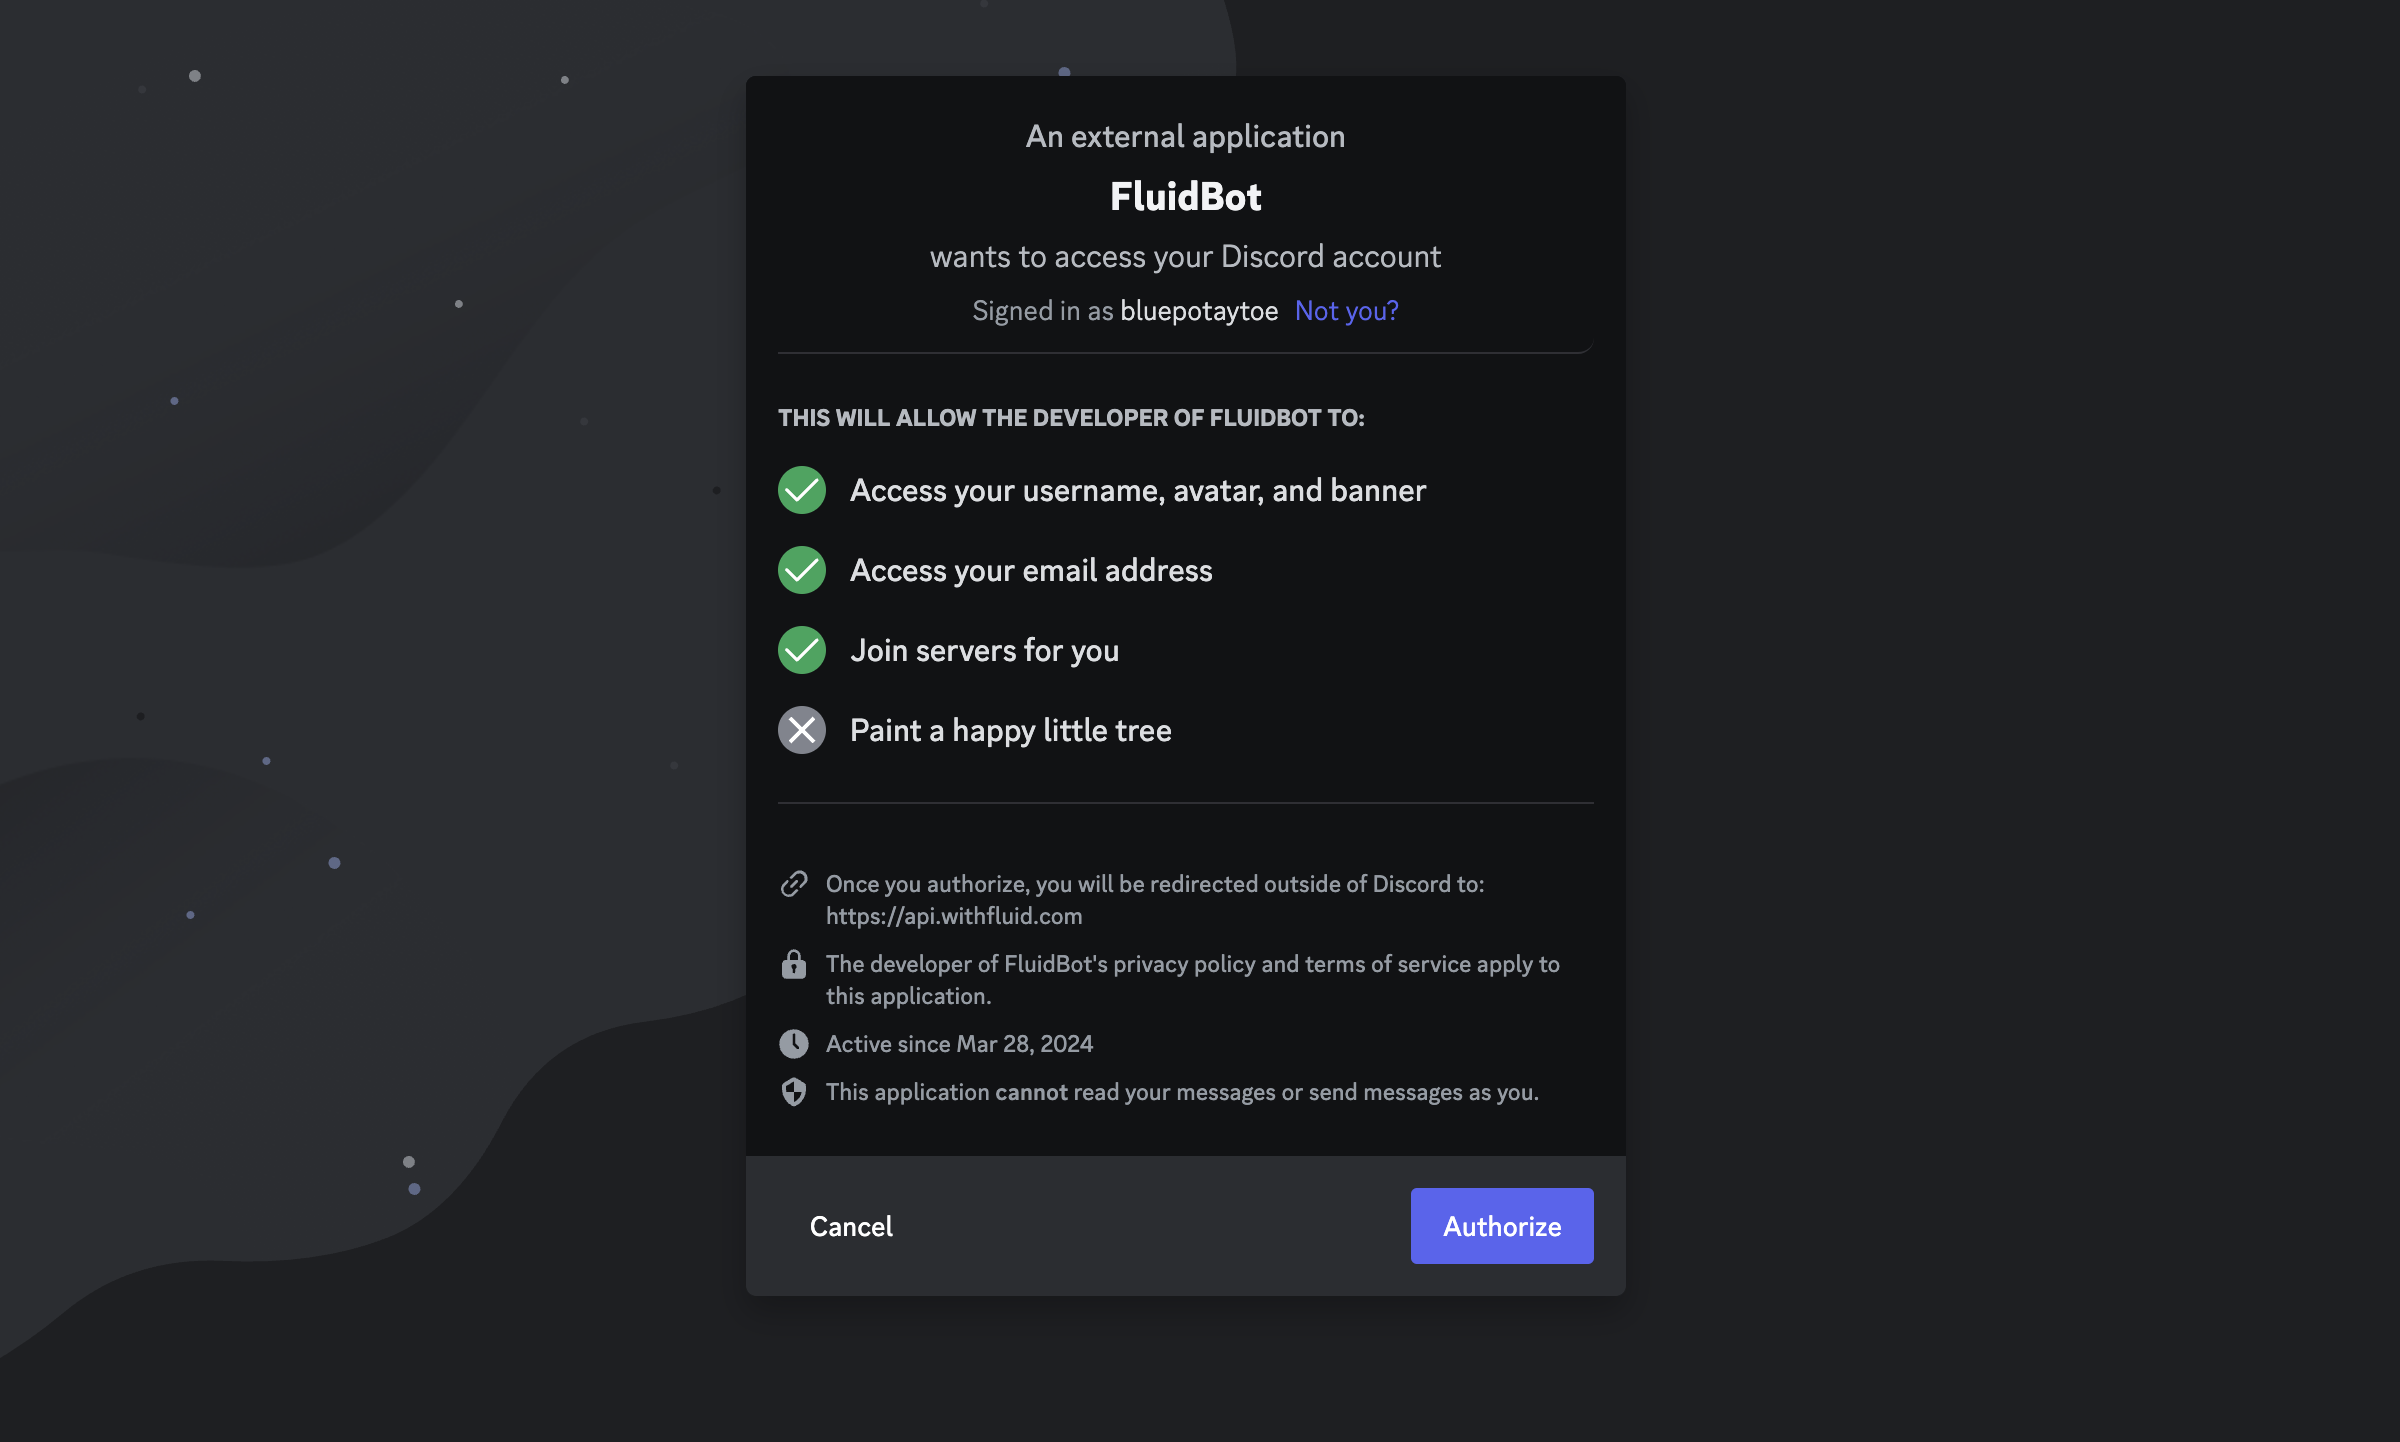Click the "Not you?" link
This screenshot has width=2400, height=1442.
pos(1346,311)
